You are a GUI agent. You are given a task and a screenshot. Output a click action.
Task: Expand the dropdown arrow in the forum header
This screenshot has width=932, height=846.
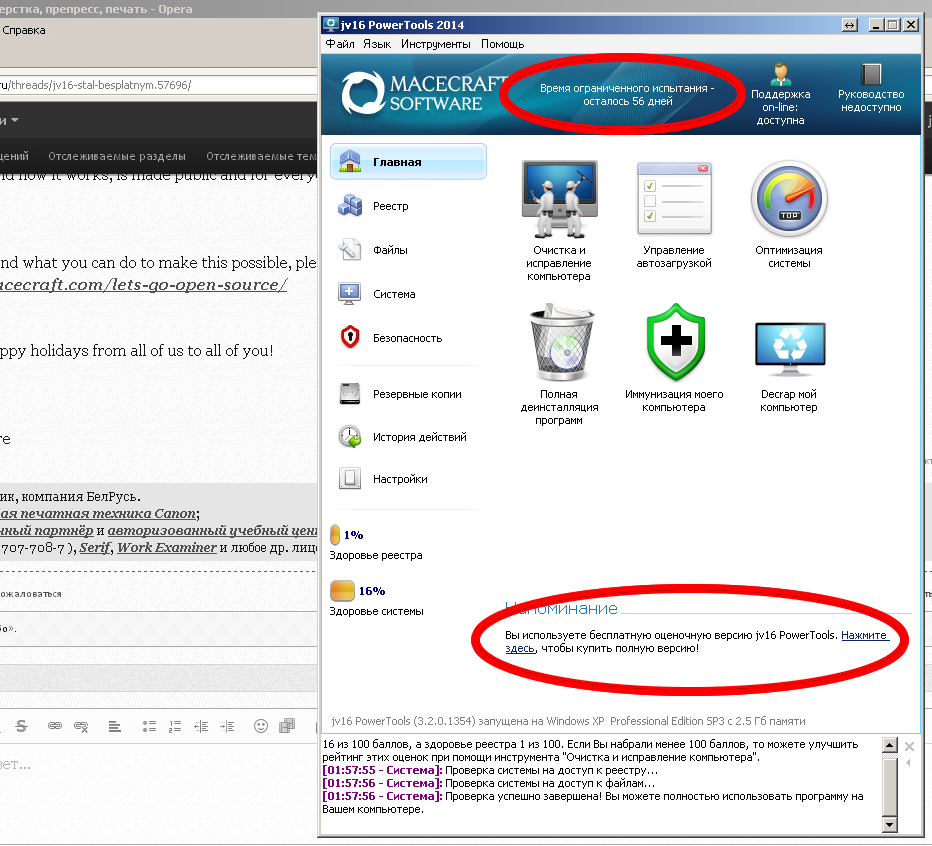pos(14,120)
